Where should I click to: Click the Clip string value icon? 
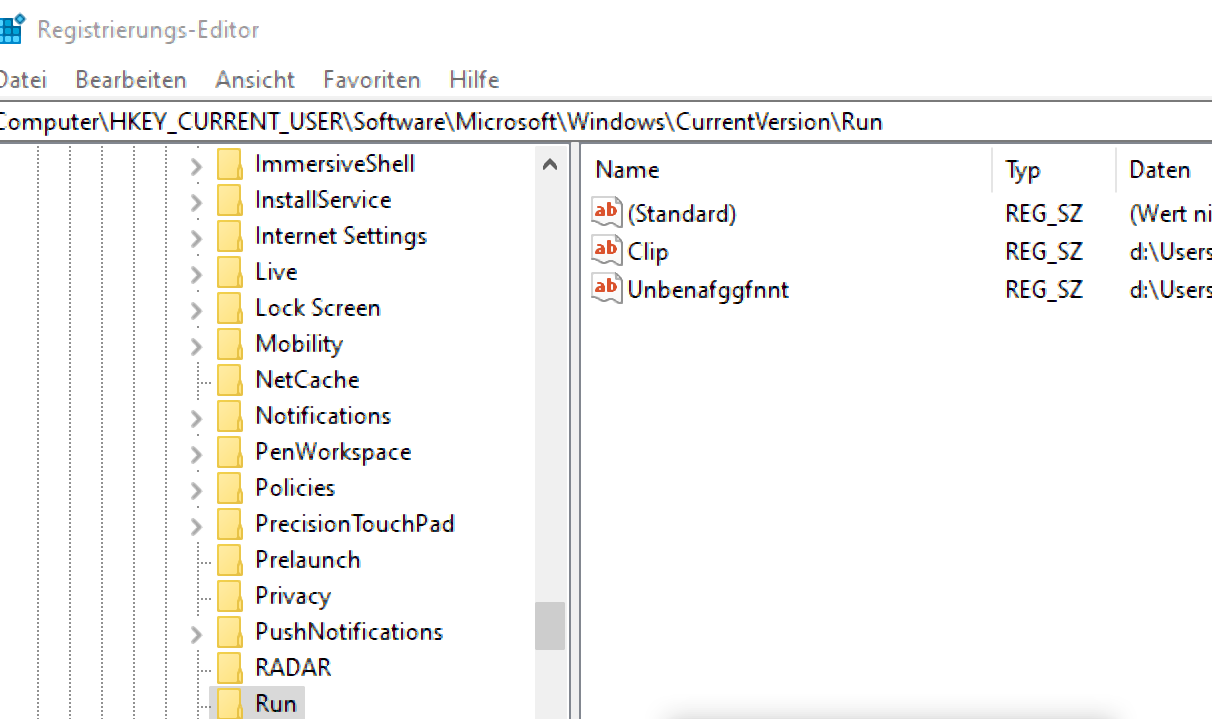pos(607,251)
